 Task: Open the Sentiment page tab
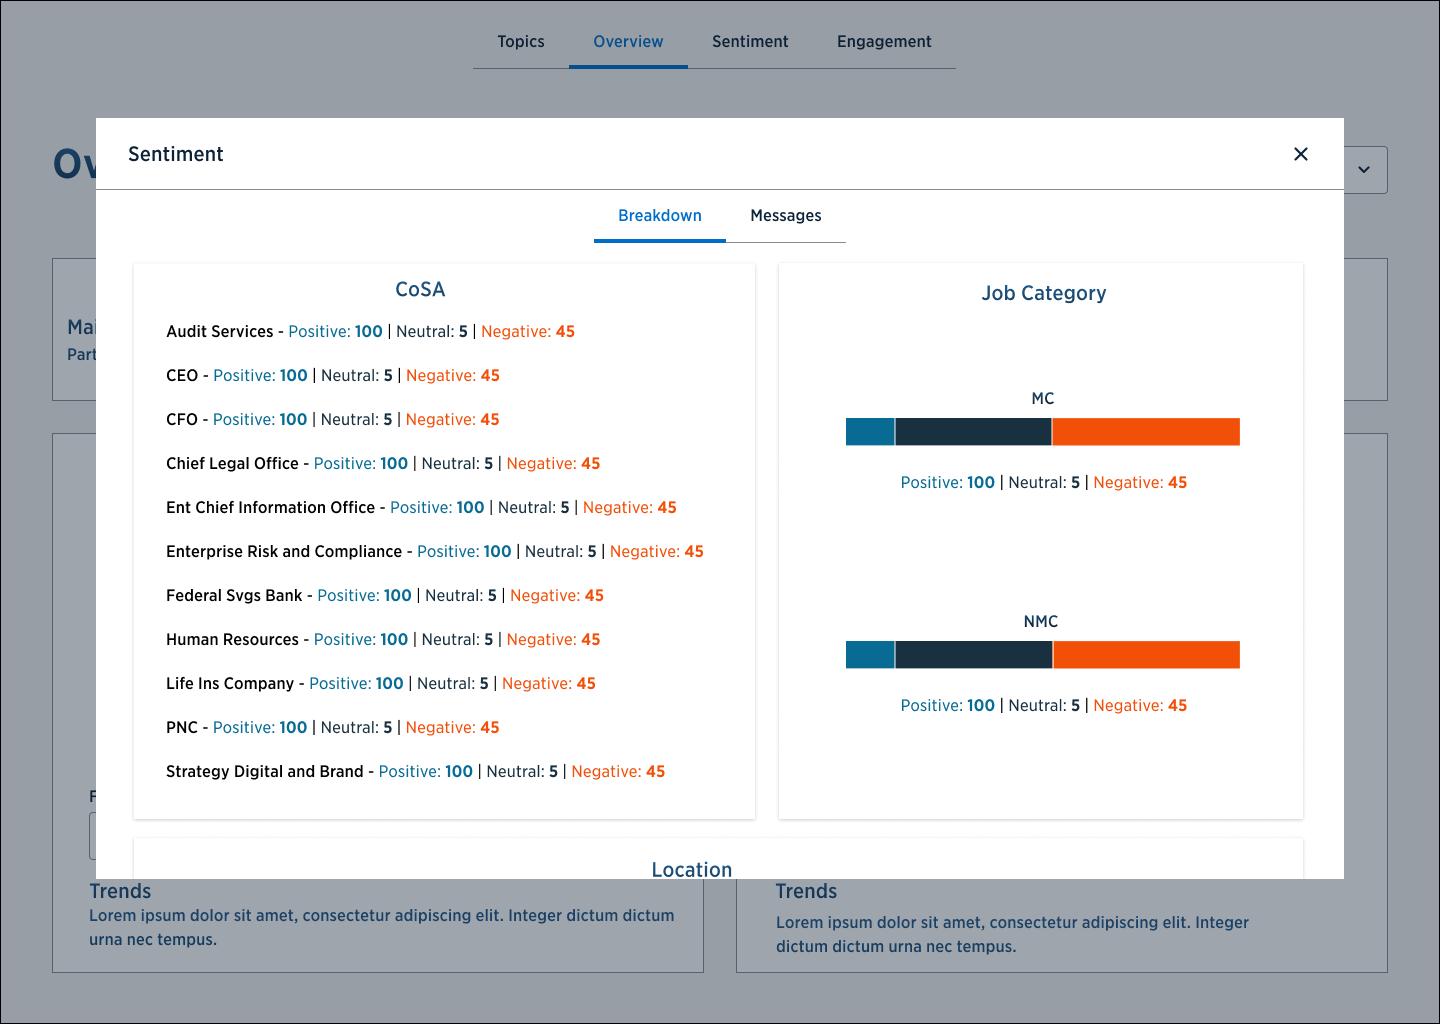click(750, 42)
